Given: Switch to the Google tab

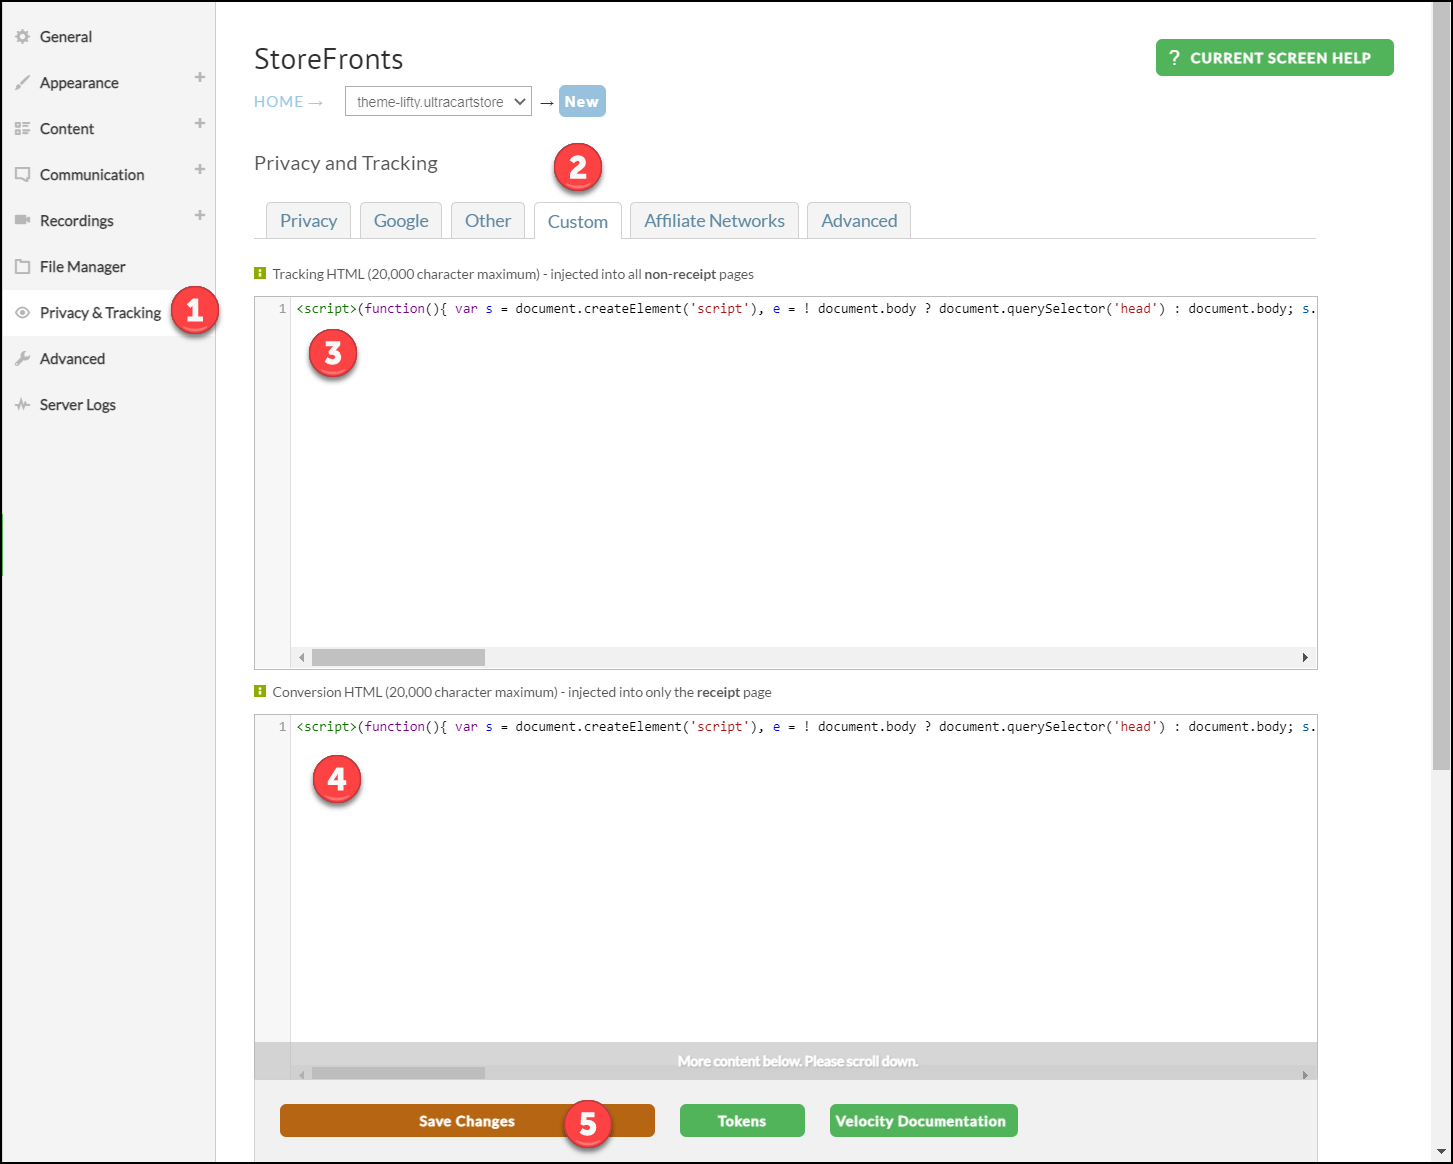Looking at the screenshot, I should coord(401,221).
